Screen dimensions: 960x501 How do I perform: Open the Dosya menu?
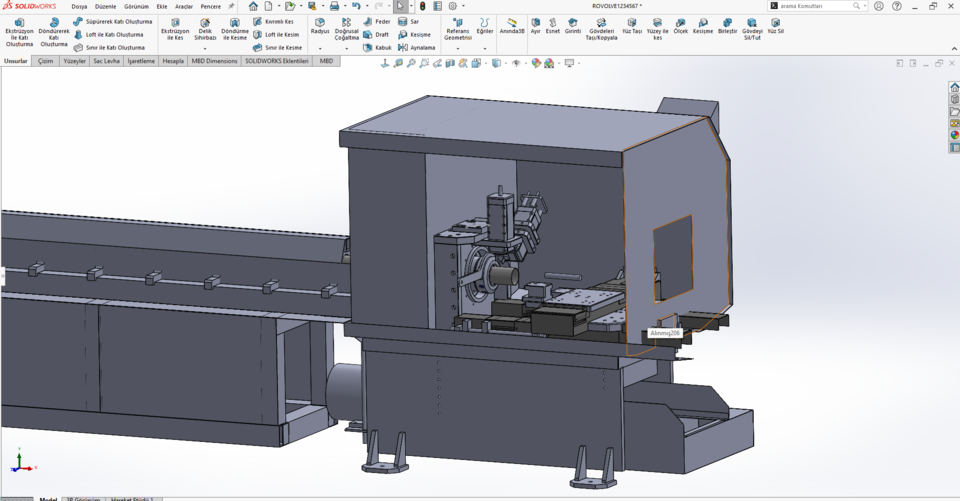[x=79, y=7]
